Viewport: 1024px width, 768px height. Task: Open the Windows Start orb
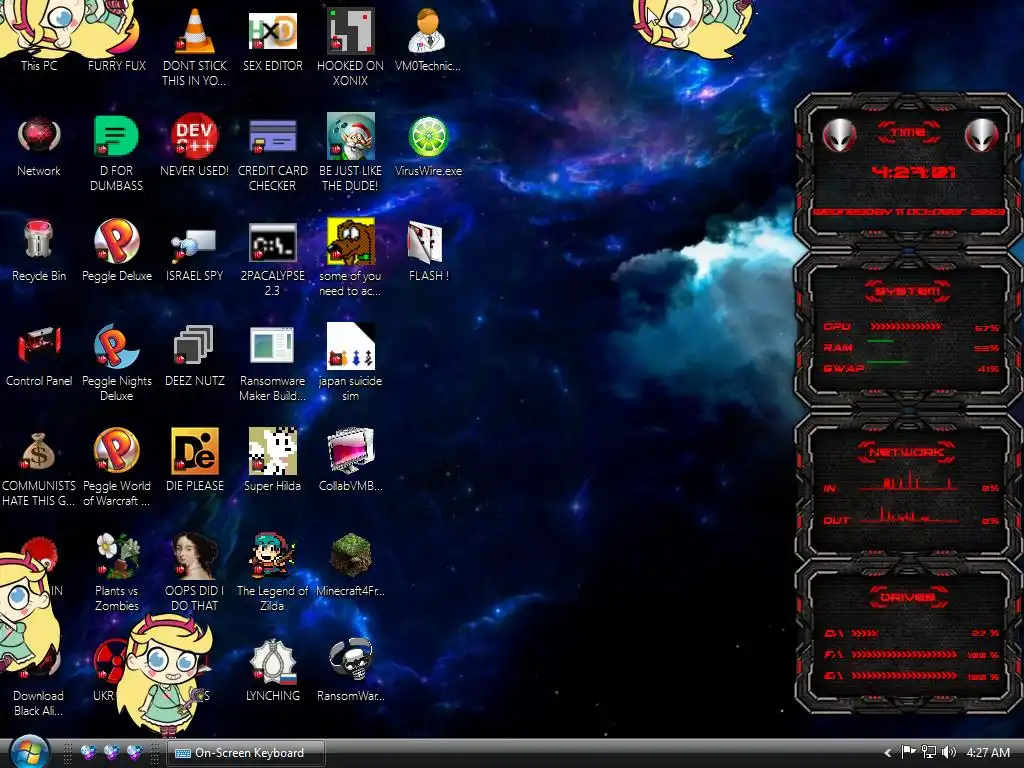[x=29, y=752]
